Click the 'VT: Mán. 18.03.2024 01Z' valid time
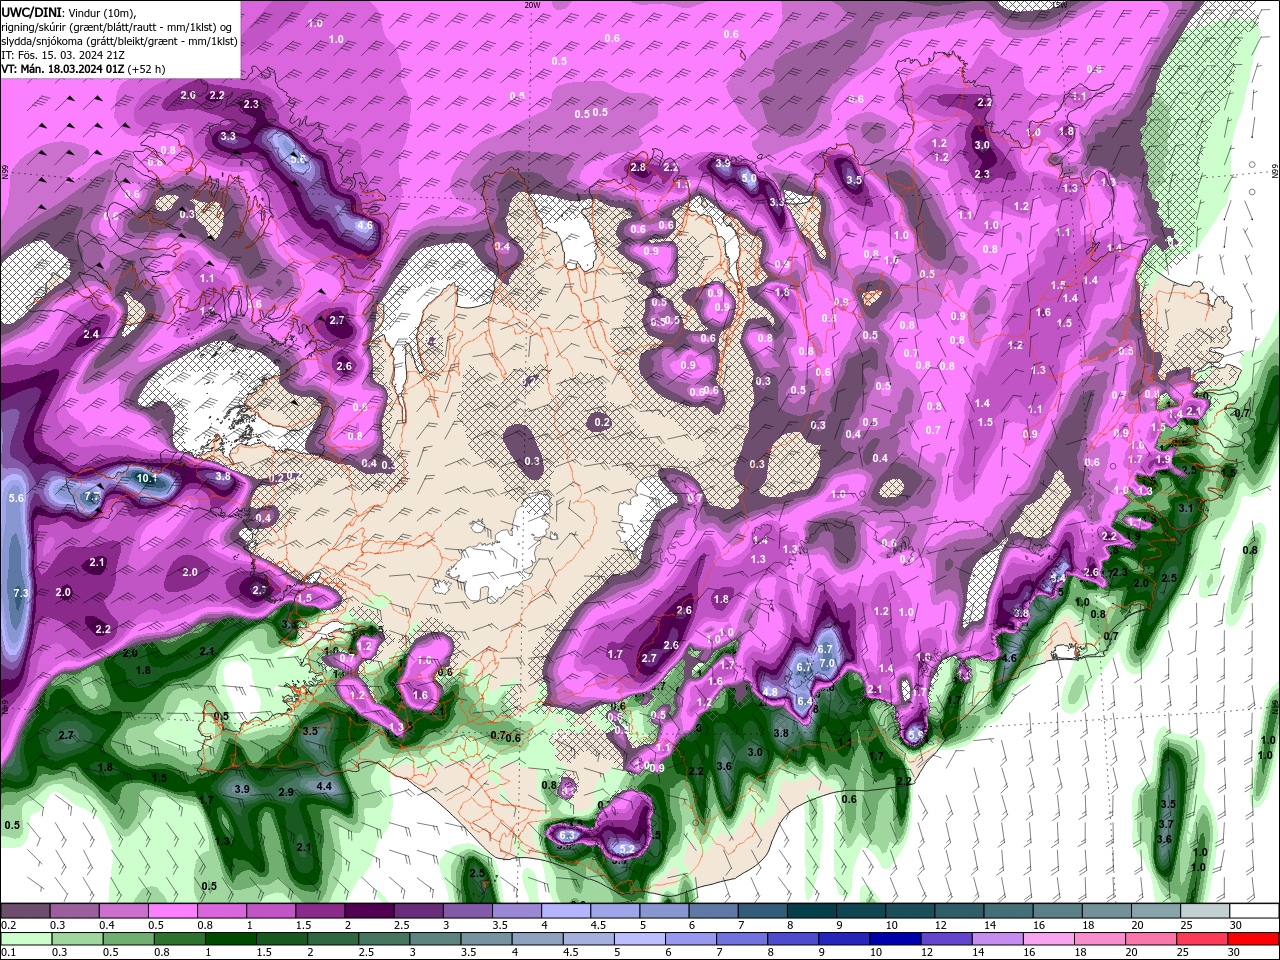Image resolution: width=1280 pixels, height=960 pixels. tap(62, 69)
